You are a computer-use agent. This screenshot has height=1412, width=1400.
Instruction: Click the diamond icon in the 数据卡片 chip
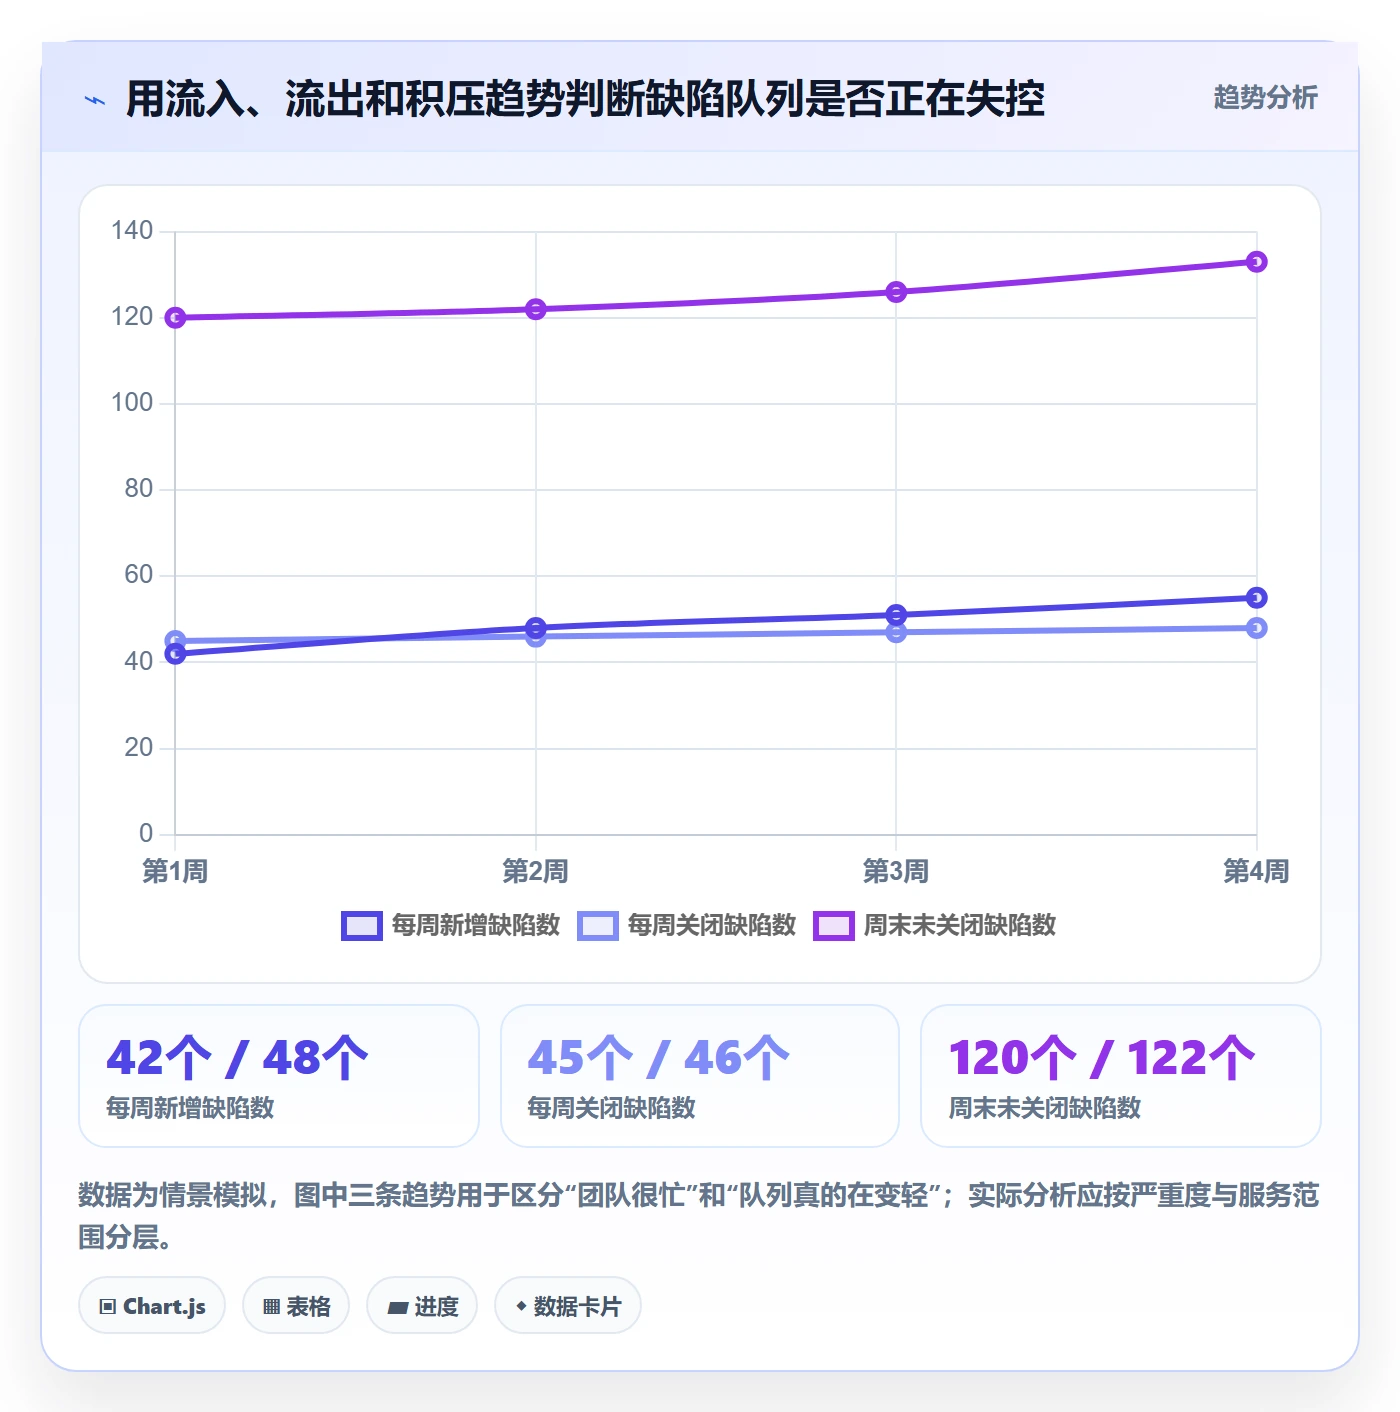(x=521, y=1305)
